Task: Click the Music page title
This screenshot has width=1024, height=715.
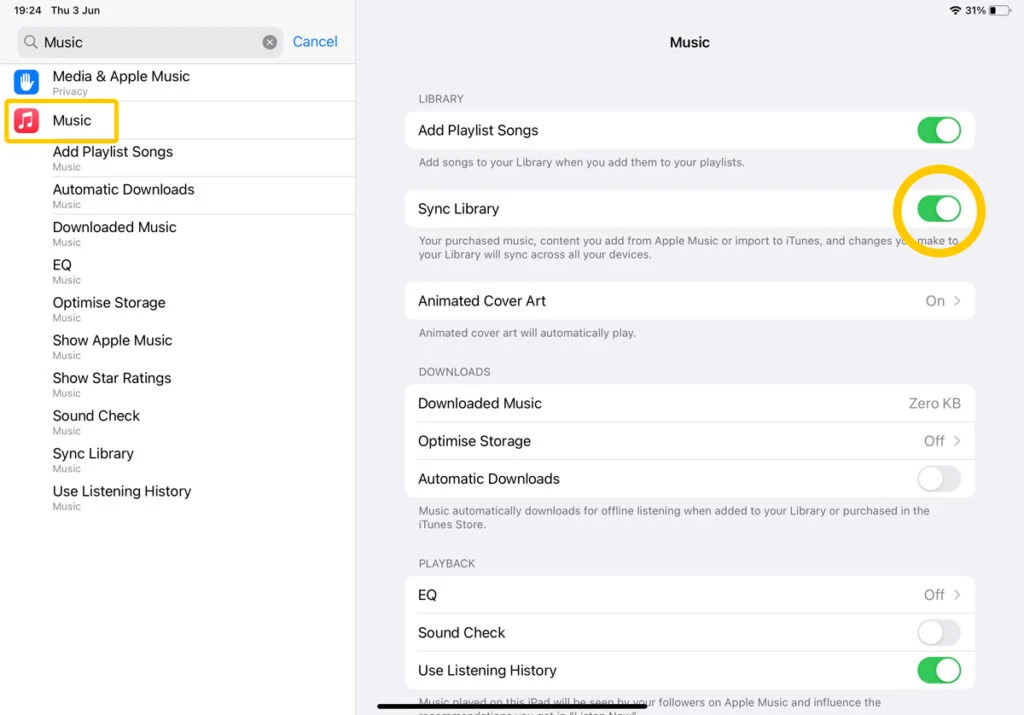Action: (690, 42)
